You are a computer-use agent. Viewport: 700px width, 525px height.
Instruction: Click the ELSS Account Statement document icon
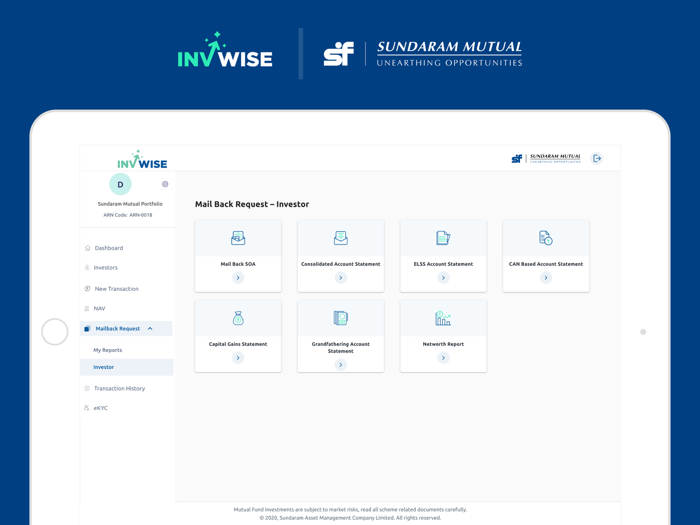(443, 238)
